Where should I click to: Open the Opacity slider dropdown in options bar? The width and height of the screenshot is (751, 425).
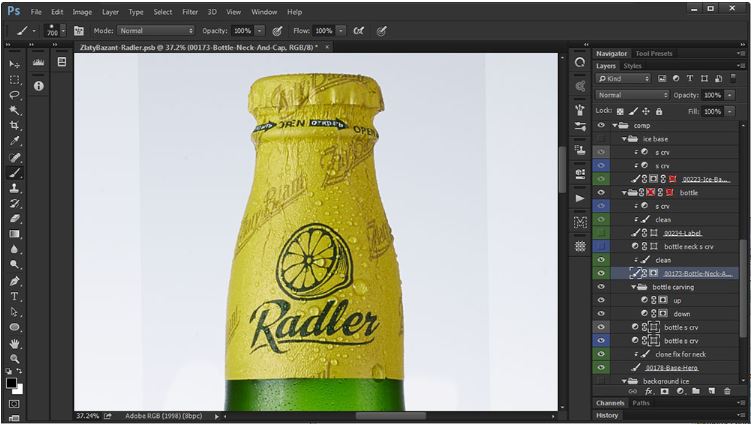(x=259, y=31)
